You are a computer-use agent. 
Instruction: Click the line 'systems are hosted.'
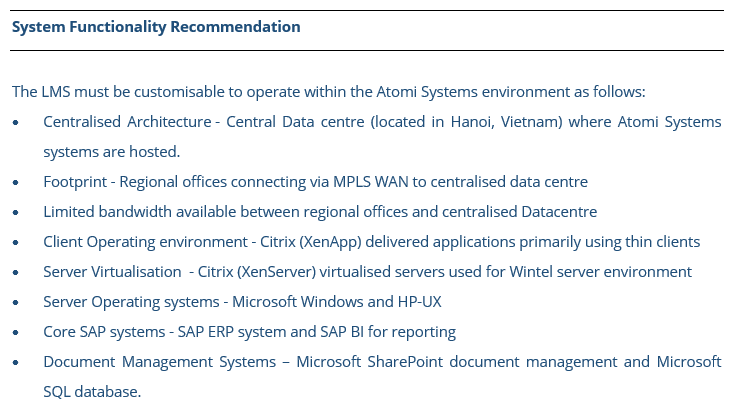(112, 152)
